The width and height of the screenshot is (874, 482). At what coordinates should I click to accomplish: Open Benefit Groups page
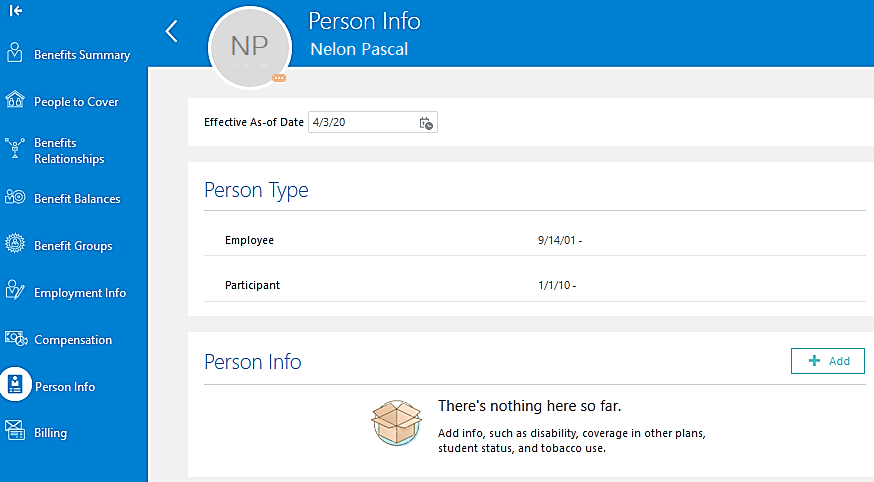(73, 246)
